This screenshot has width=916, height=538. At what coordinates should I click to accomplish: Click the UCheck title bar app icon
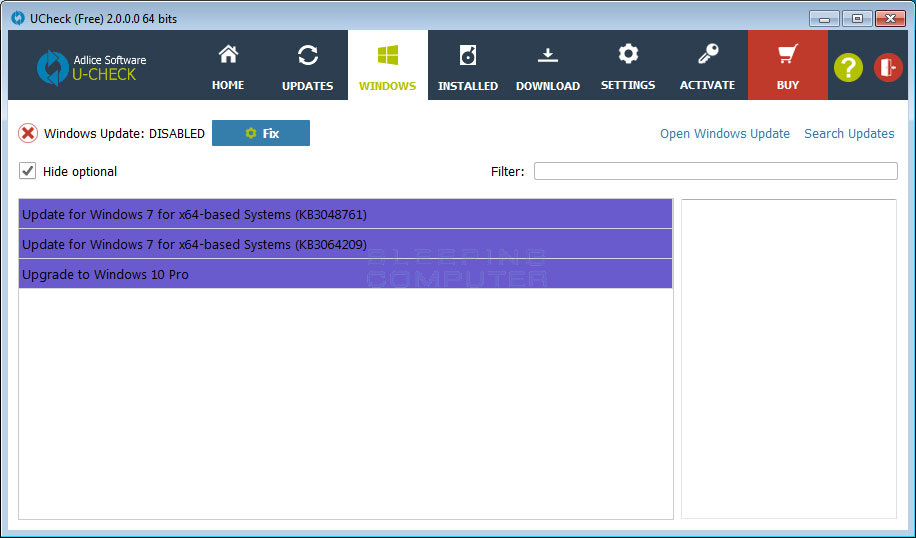[x=18, y=18]
